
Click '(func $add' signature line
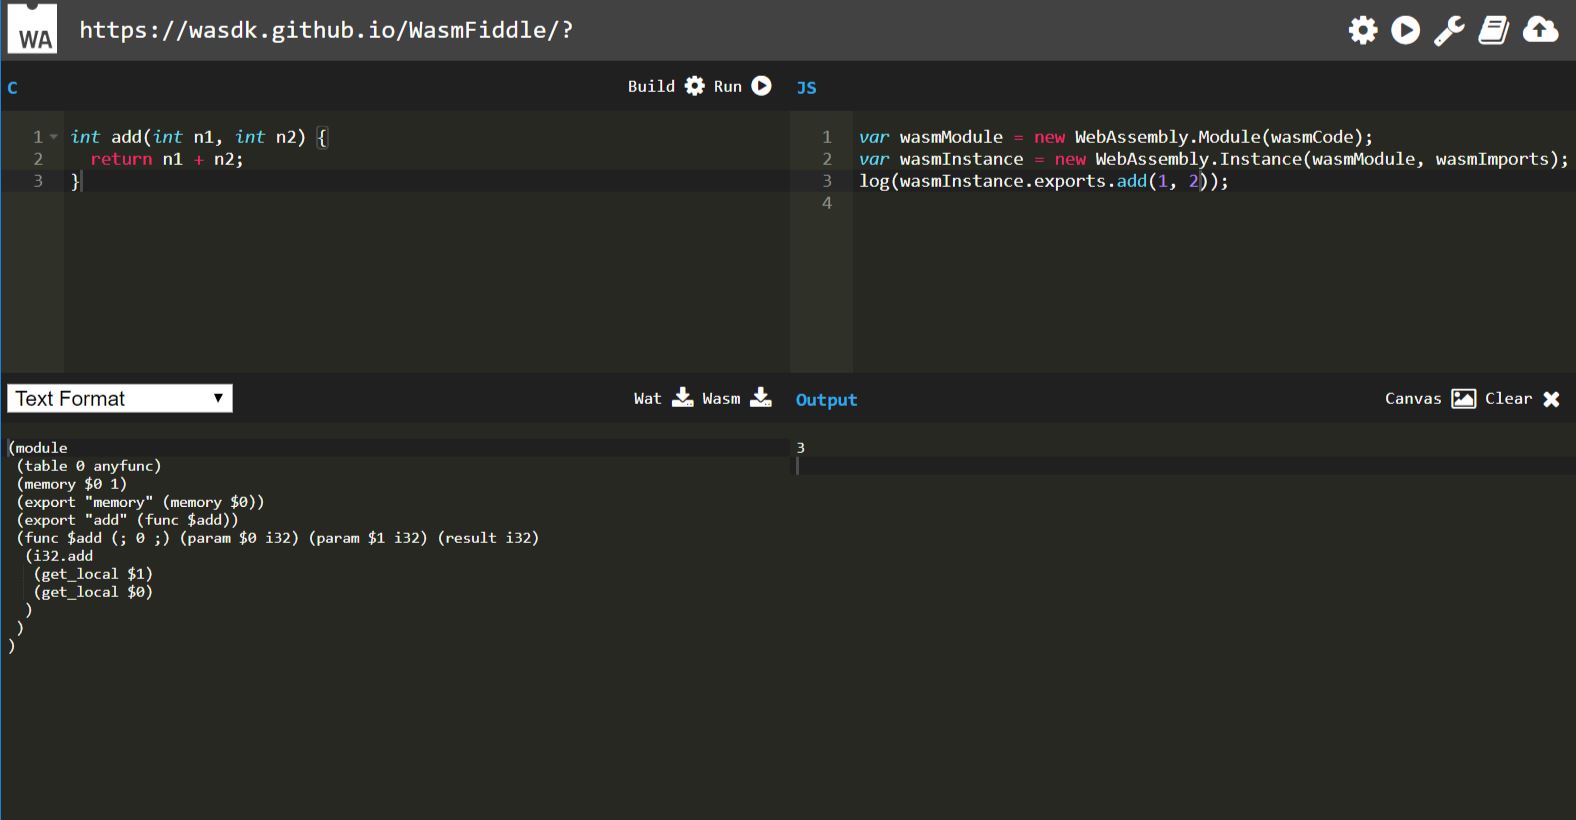(x=277, y=538)
